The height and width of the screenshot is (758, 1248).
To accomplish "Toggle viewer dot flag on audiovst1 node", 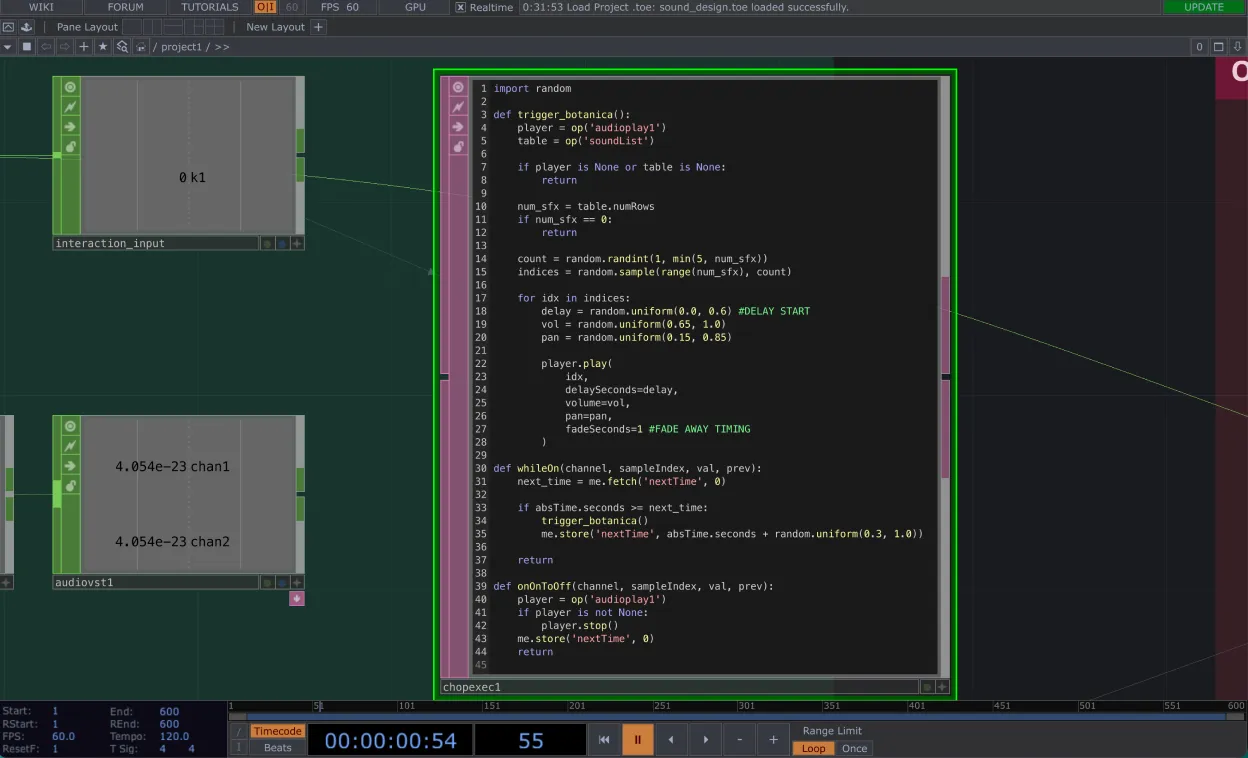I will point(267,582).
